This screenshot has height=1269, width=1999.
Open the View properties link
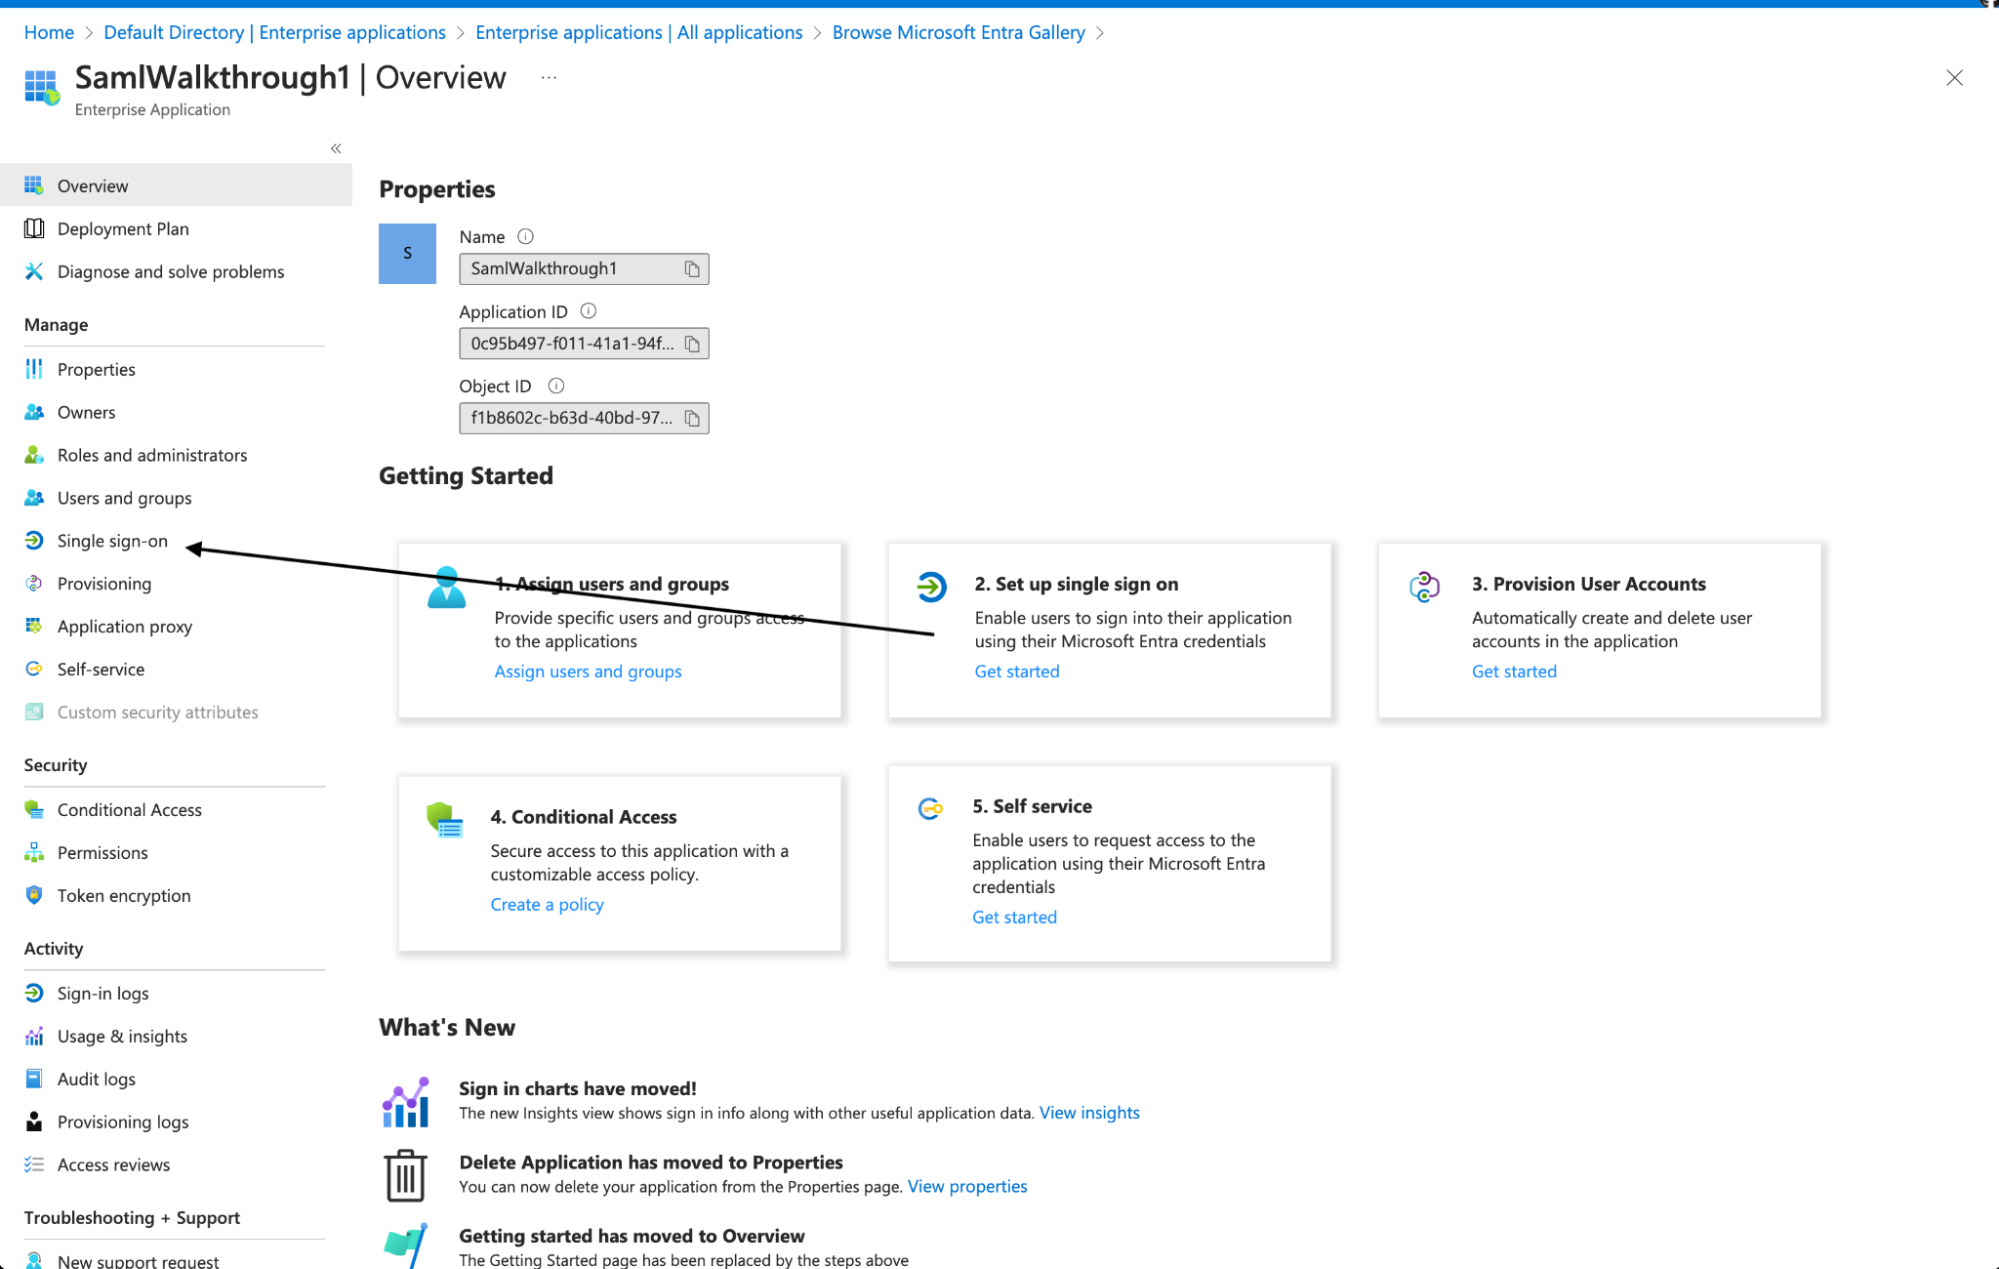coord(967,1187)
